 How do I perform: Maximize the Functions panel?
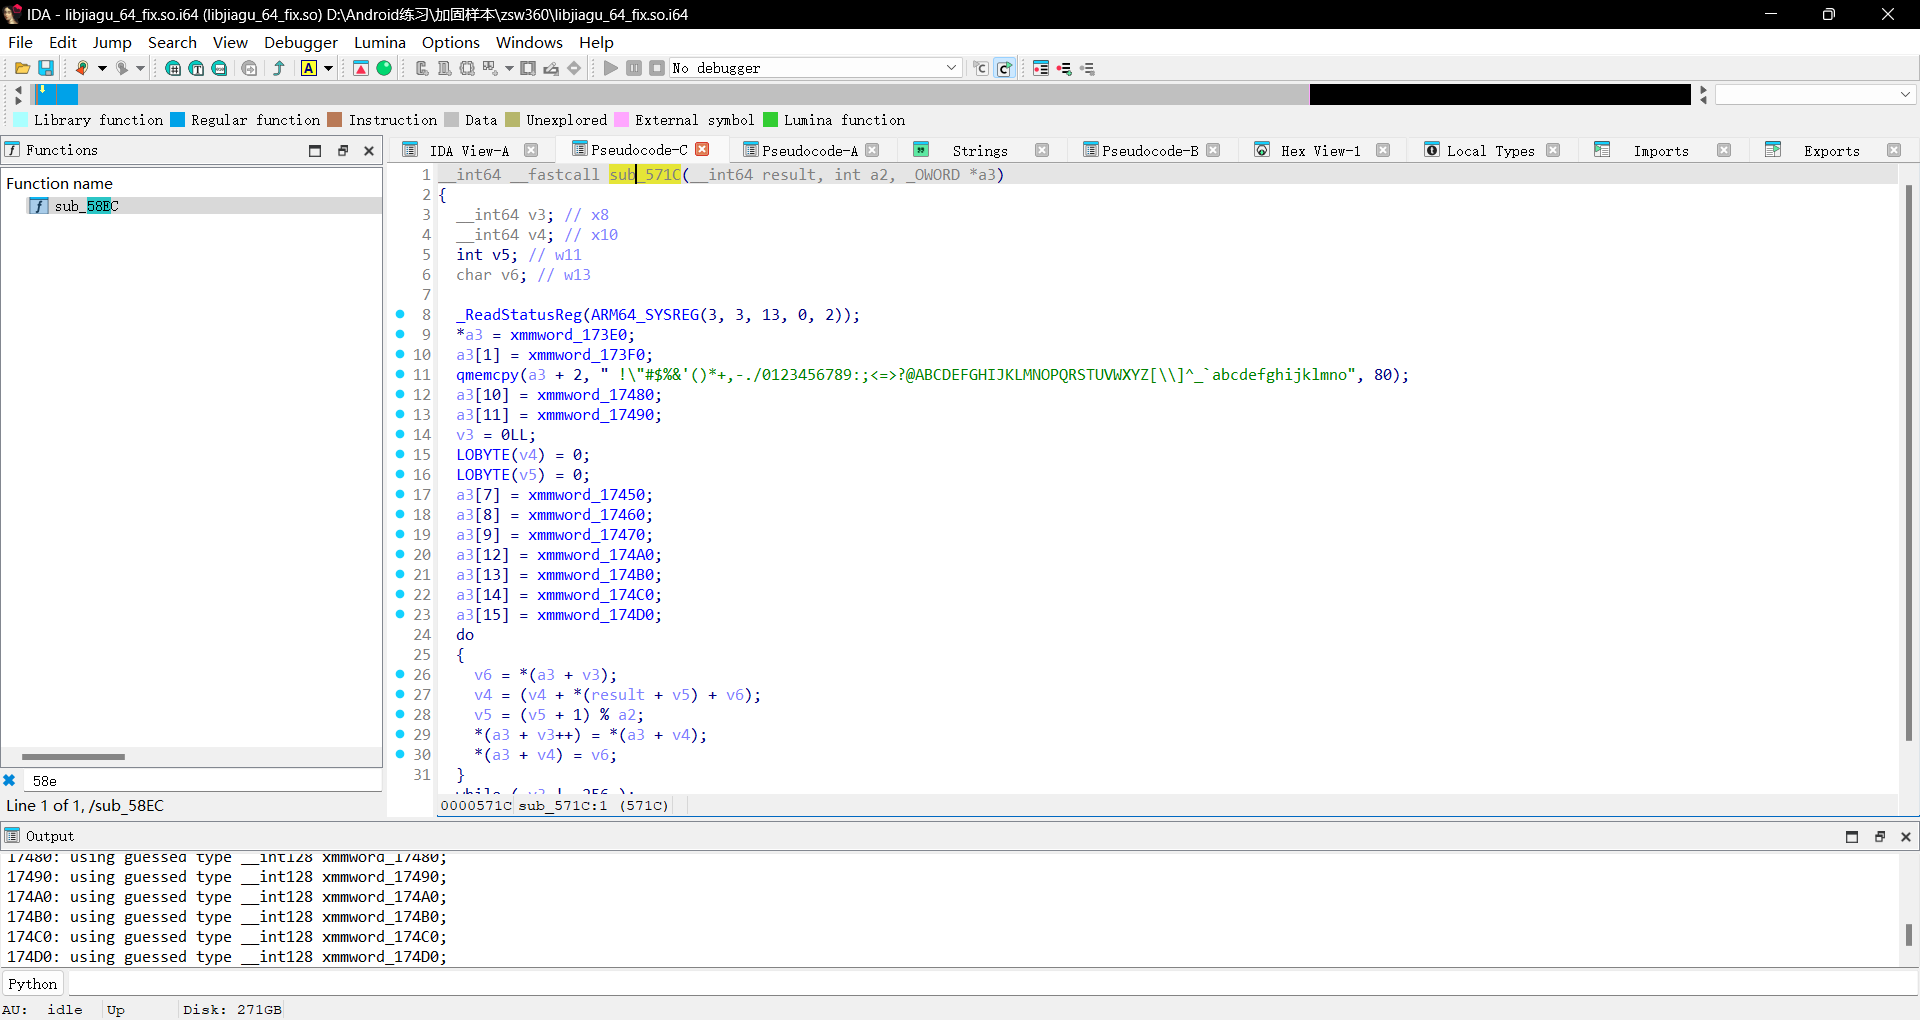point(315,150)
